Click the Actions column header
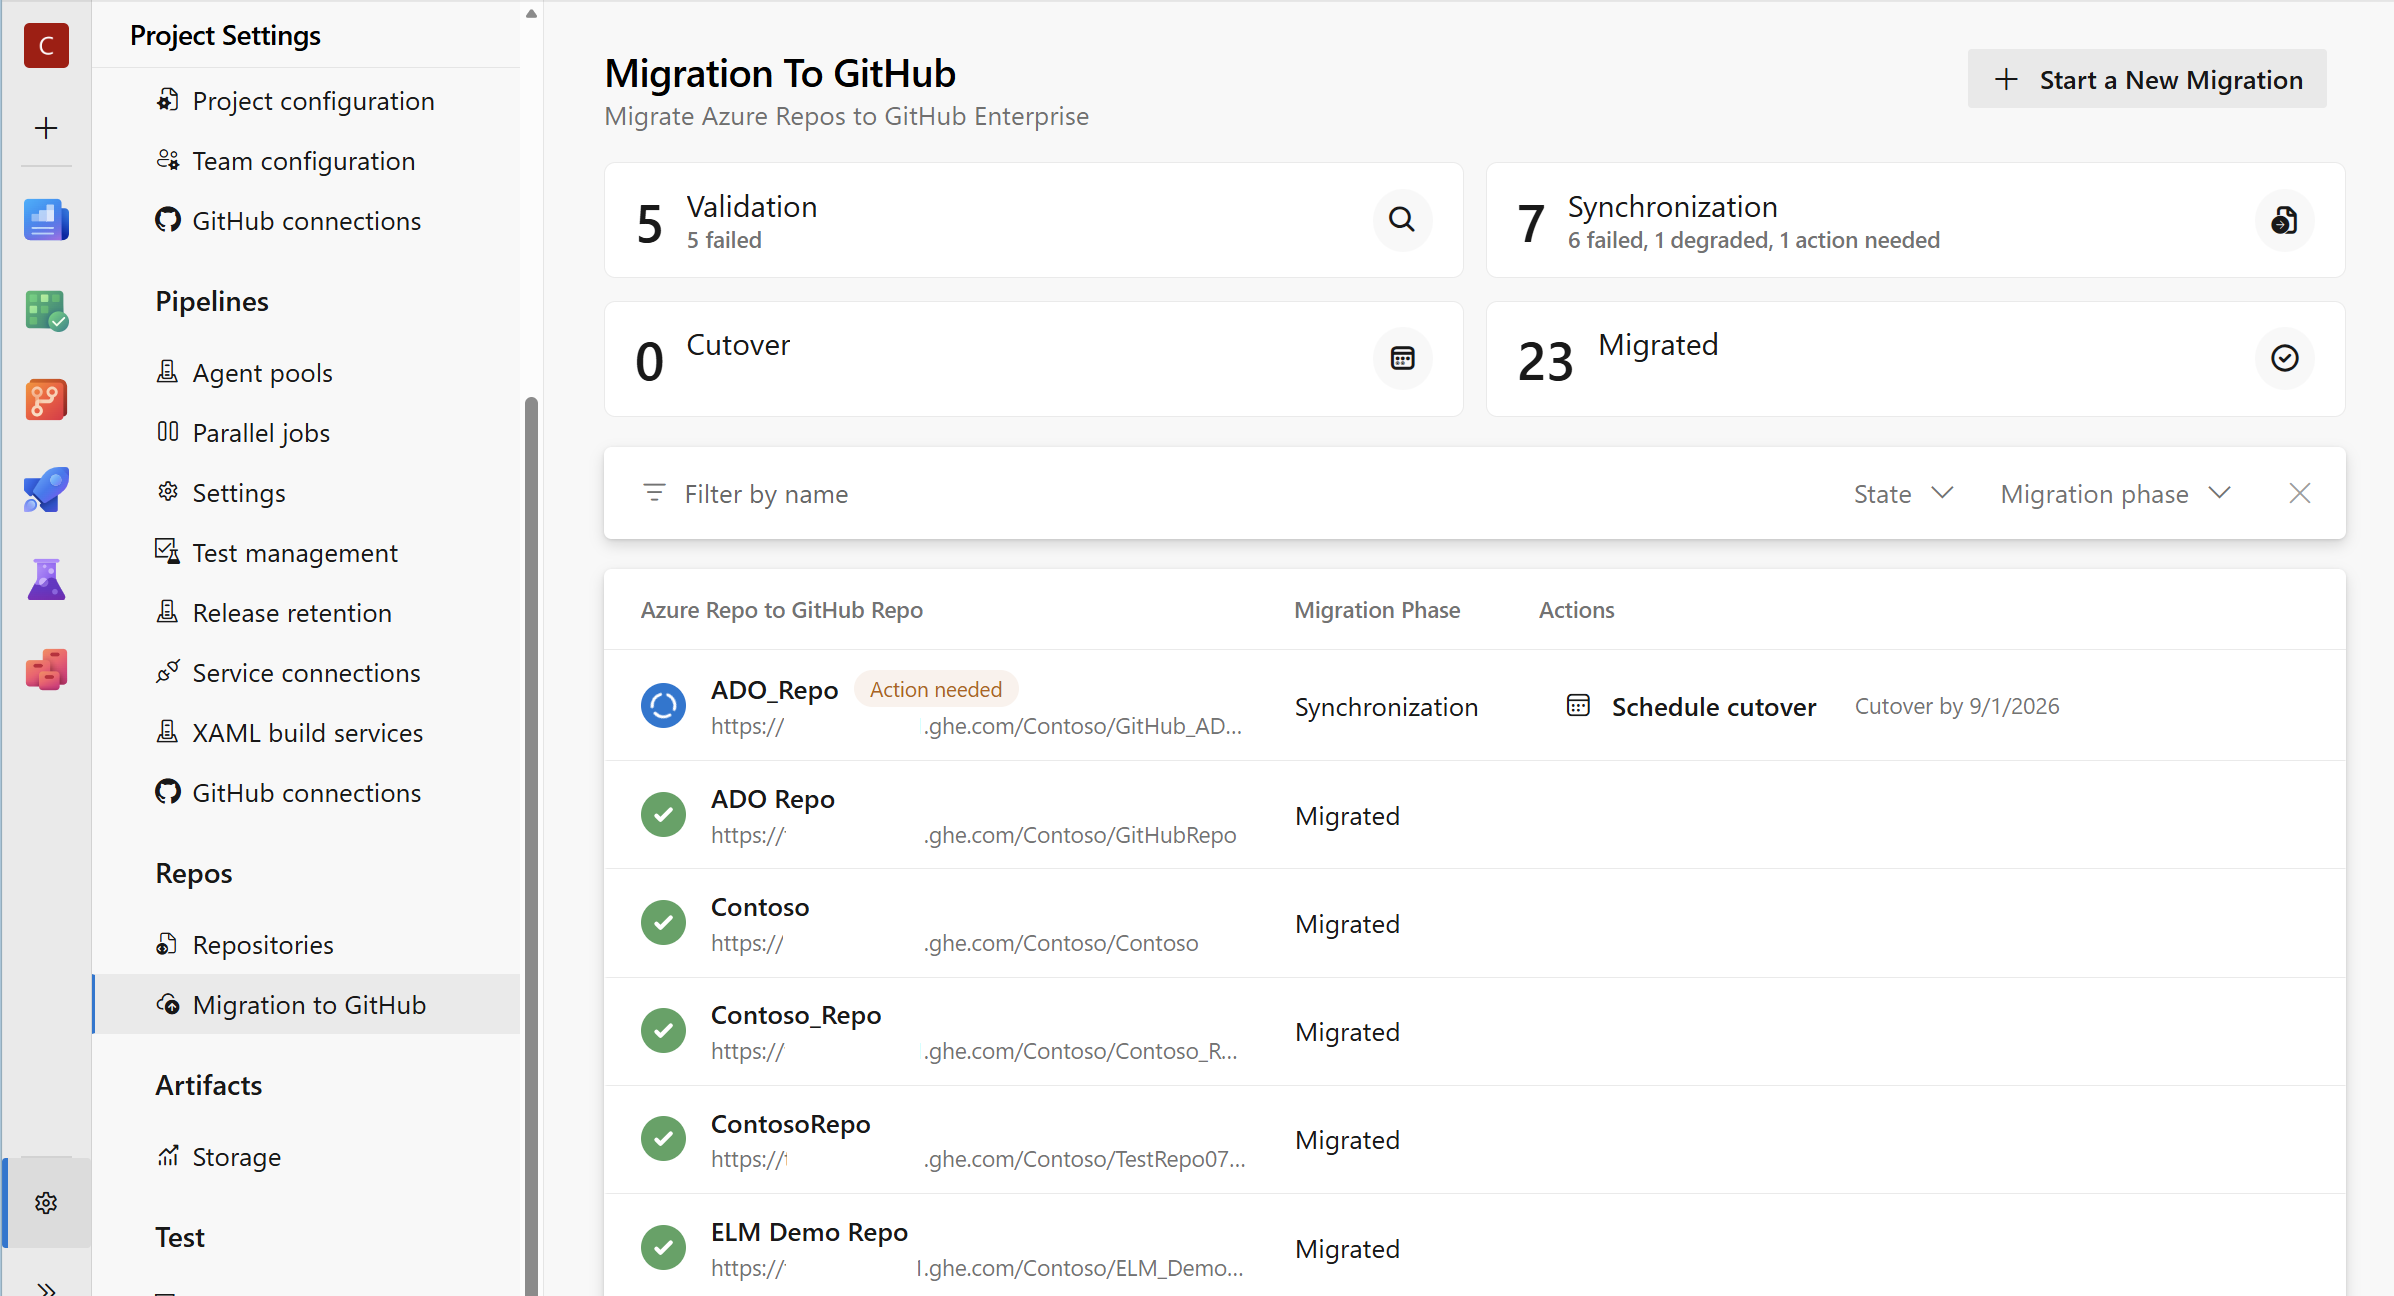Screen dimensions: 2394x1296 1576,610
